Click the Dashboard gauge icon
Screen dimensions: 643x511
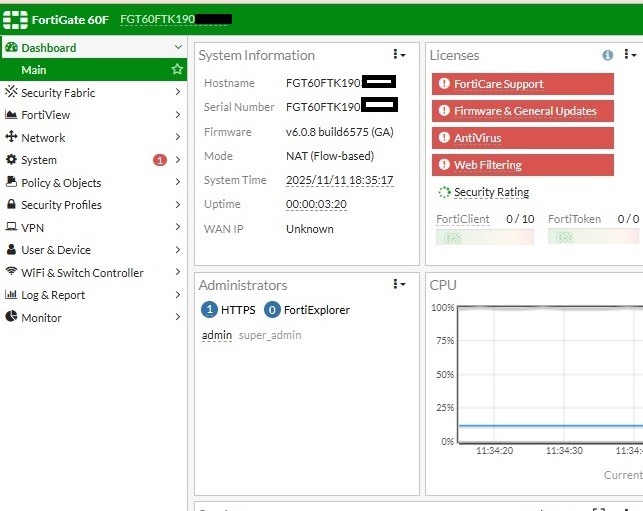(11, 47)
